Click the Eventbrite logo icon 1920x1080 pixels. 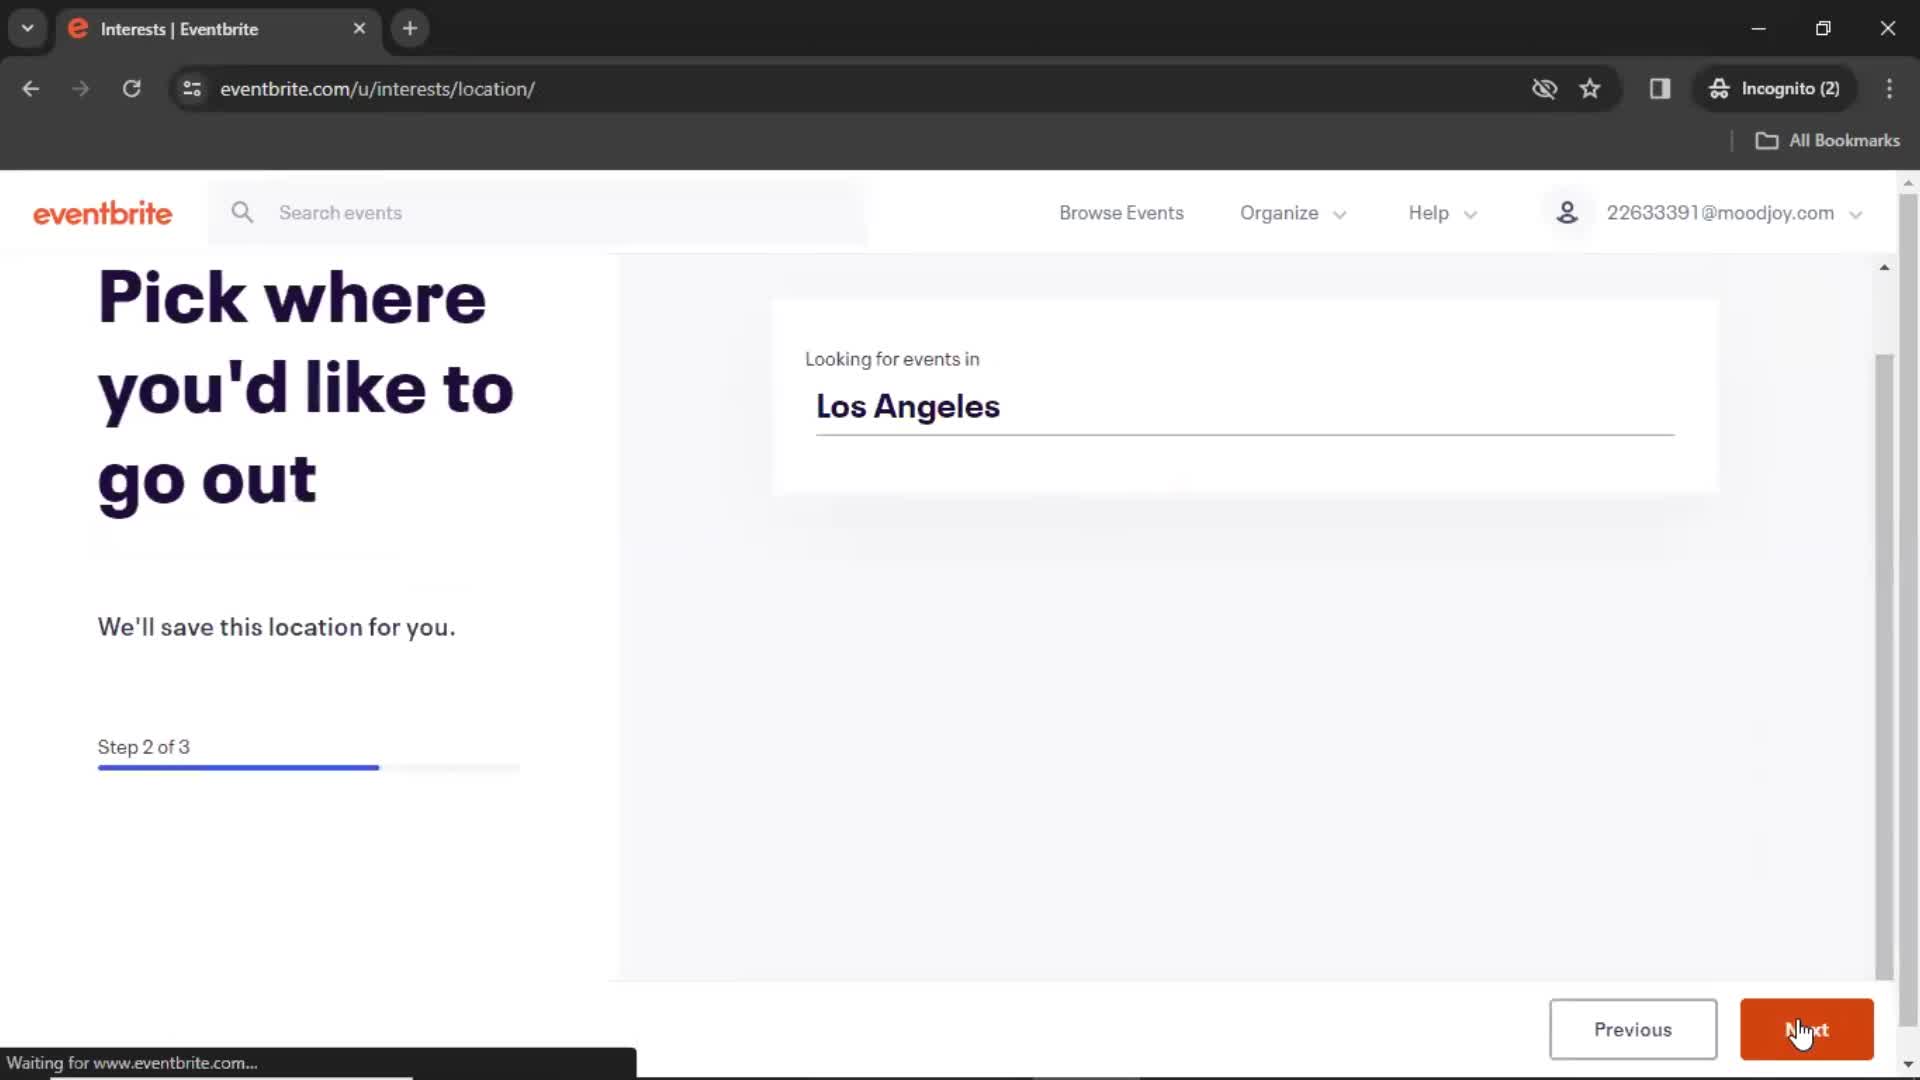point(102,212)
